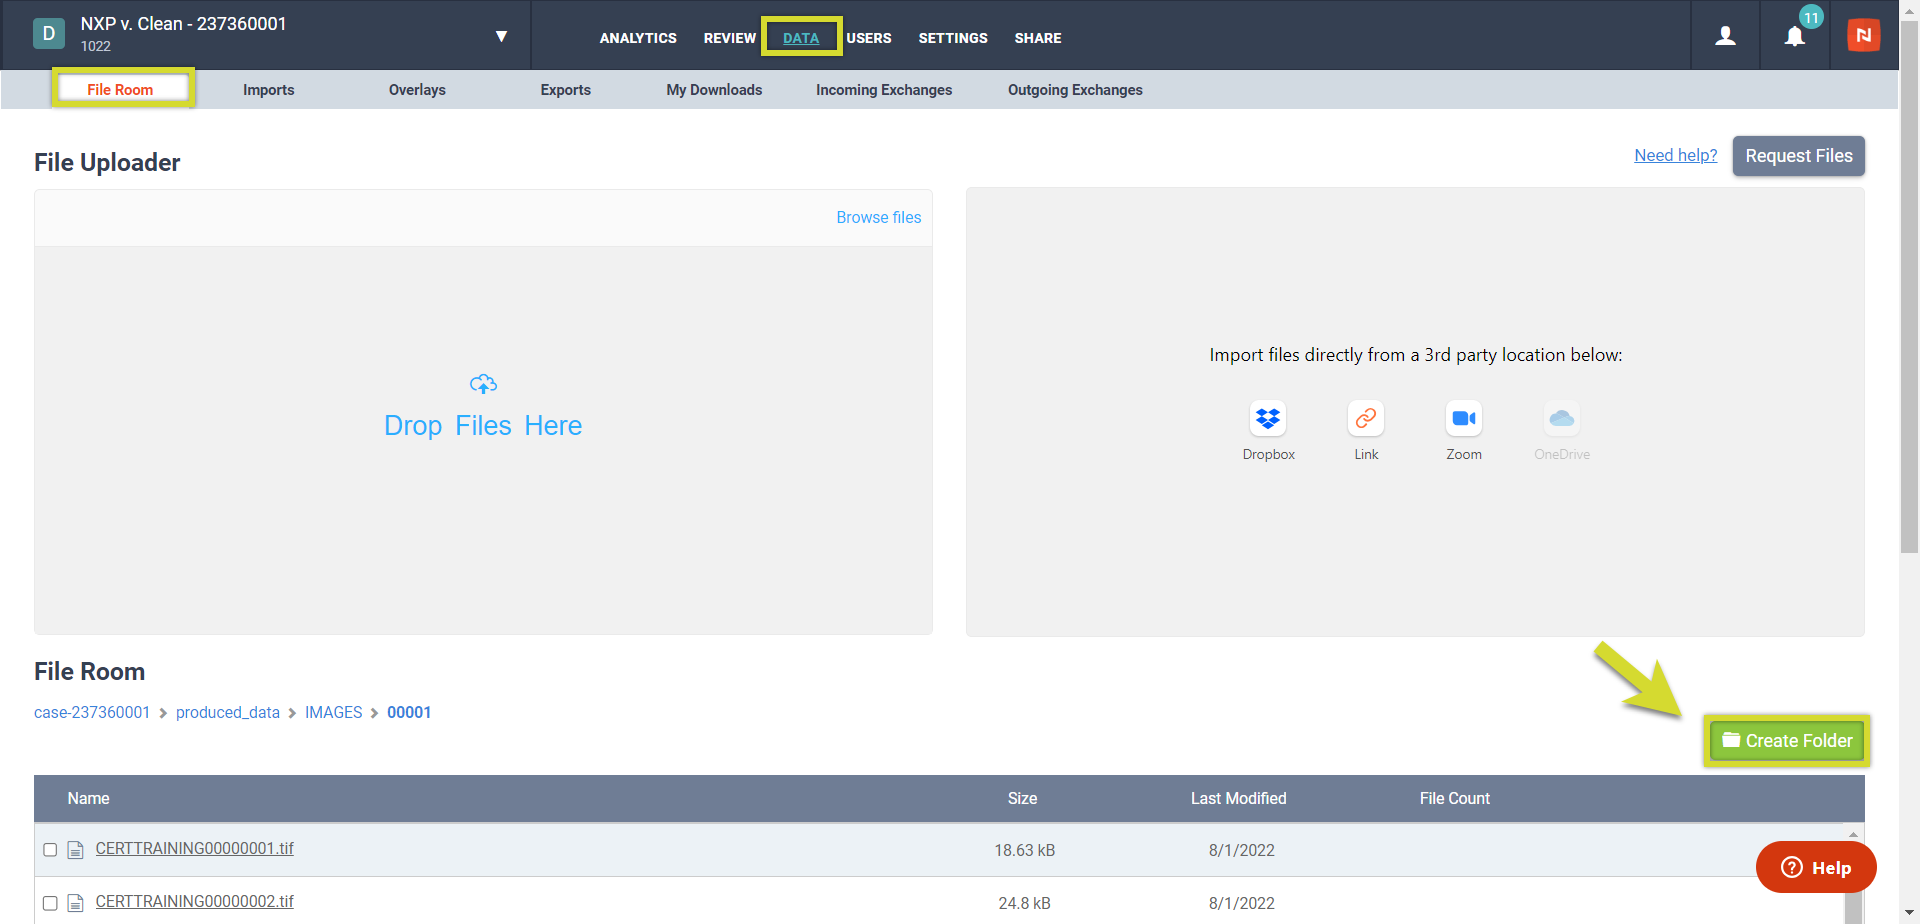Viewport: 1920px width, 924px height.
Task: Switch to Imports tab
Action: 269,90
